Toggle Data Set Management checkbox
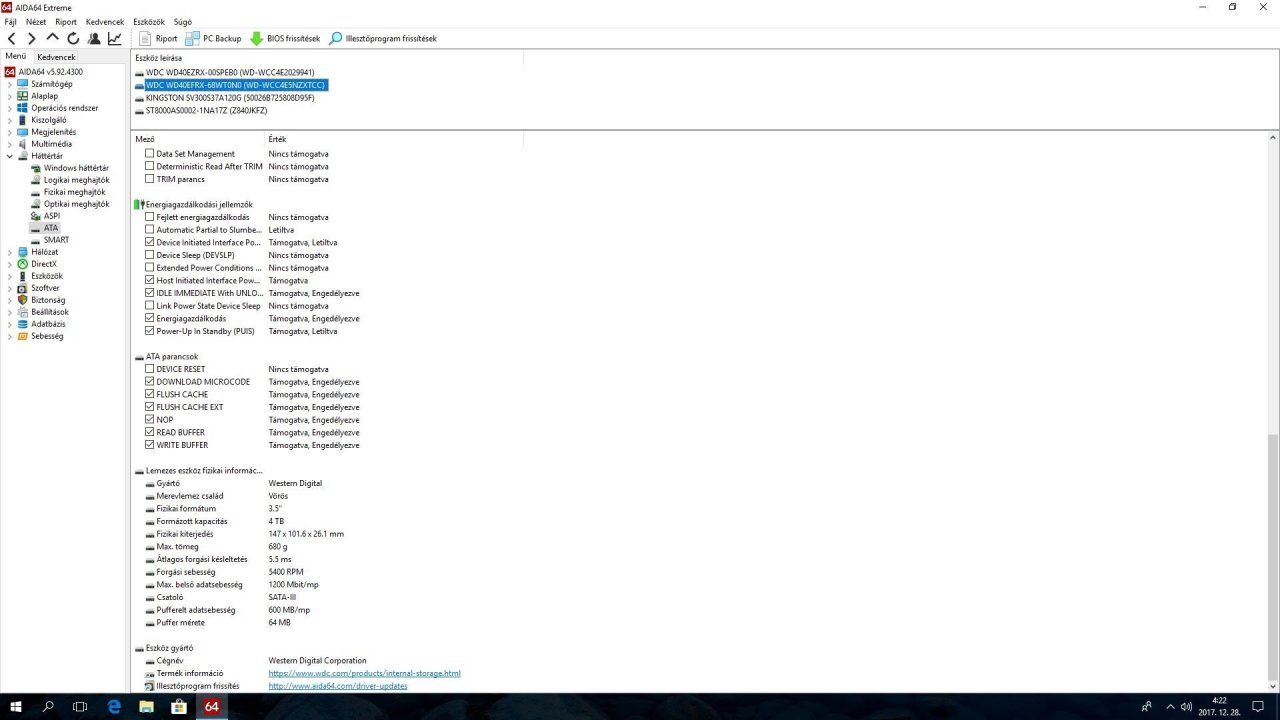 point(150,154)
